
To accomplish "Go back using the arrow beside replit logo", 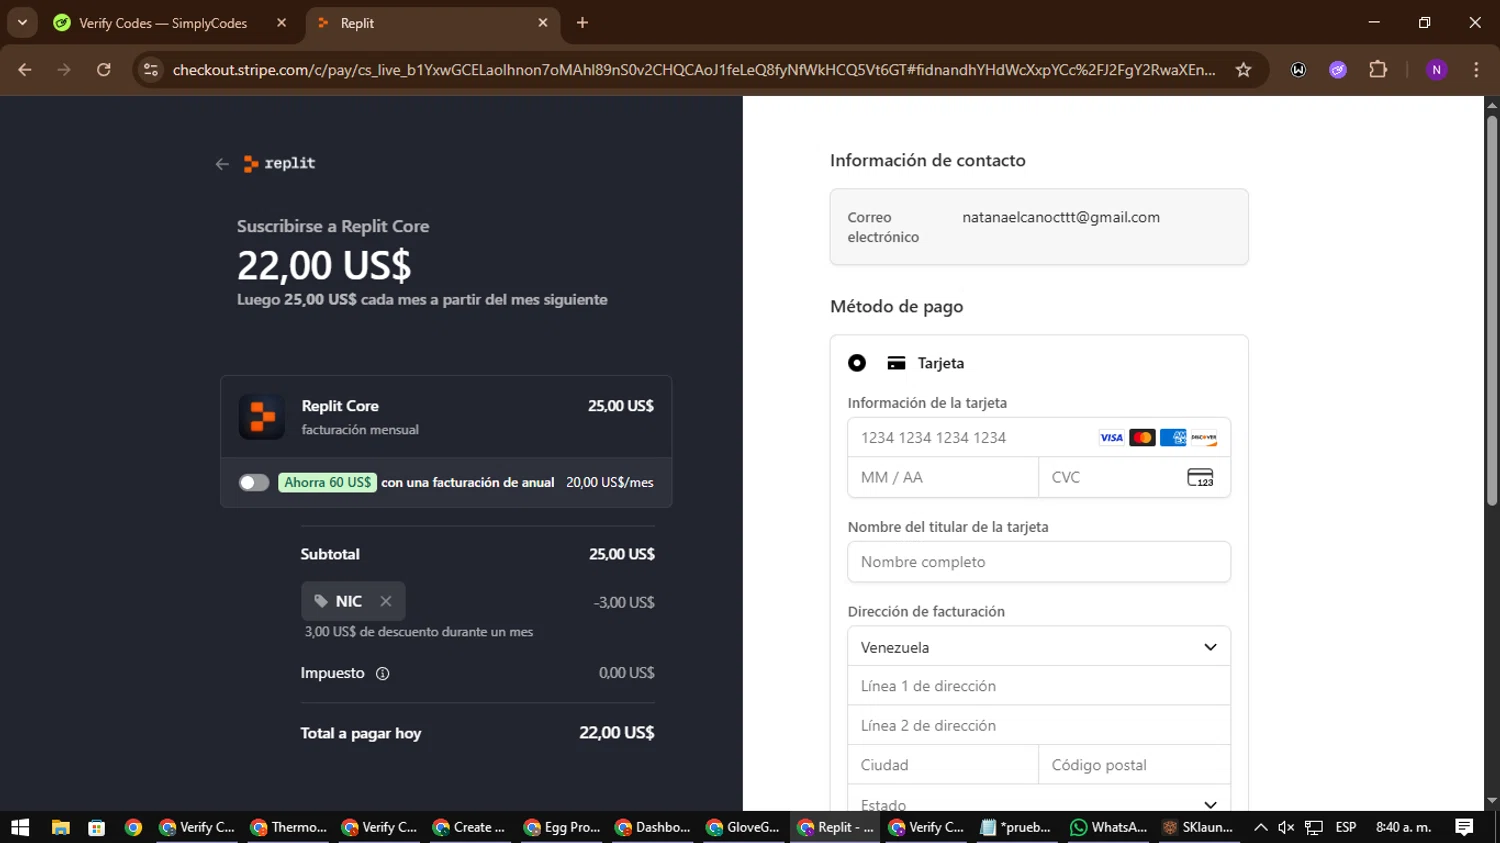I will coord(222,164).
